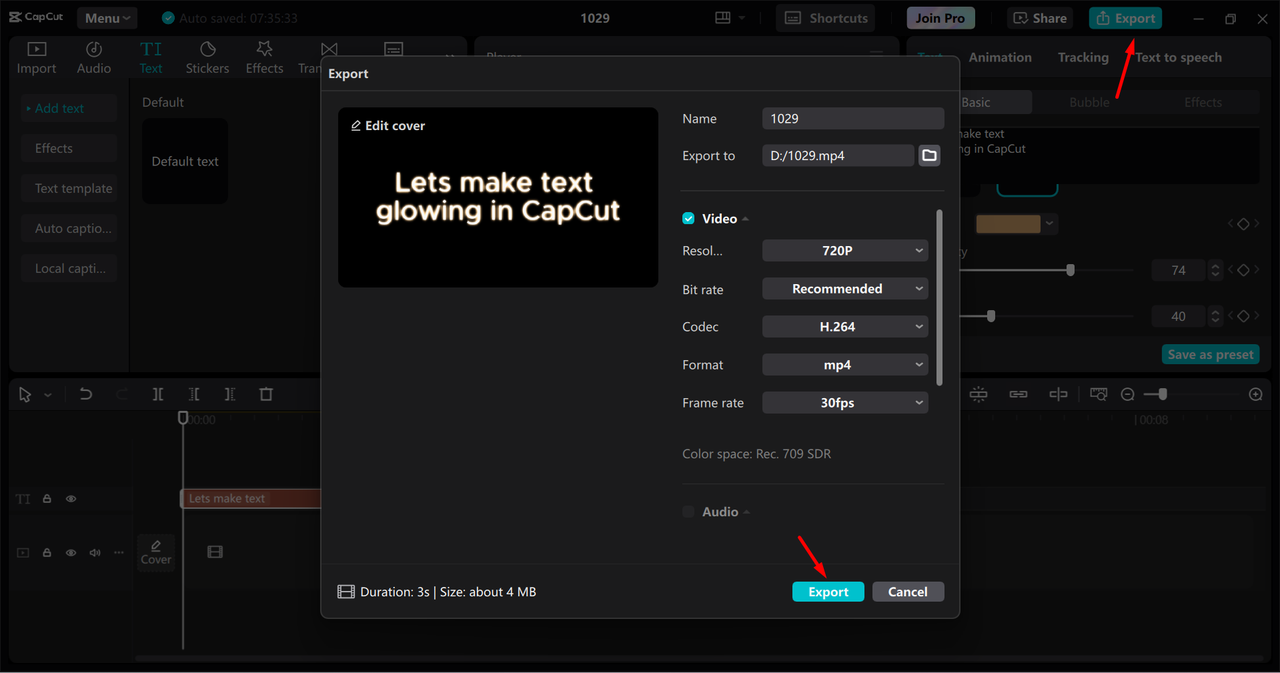Open the pointer tool dropdown arrow

48,395
